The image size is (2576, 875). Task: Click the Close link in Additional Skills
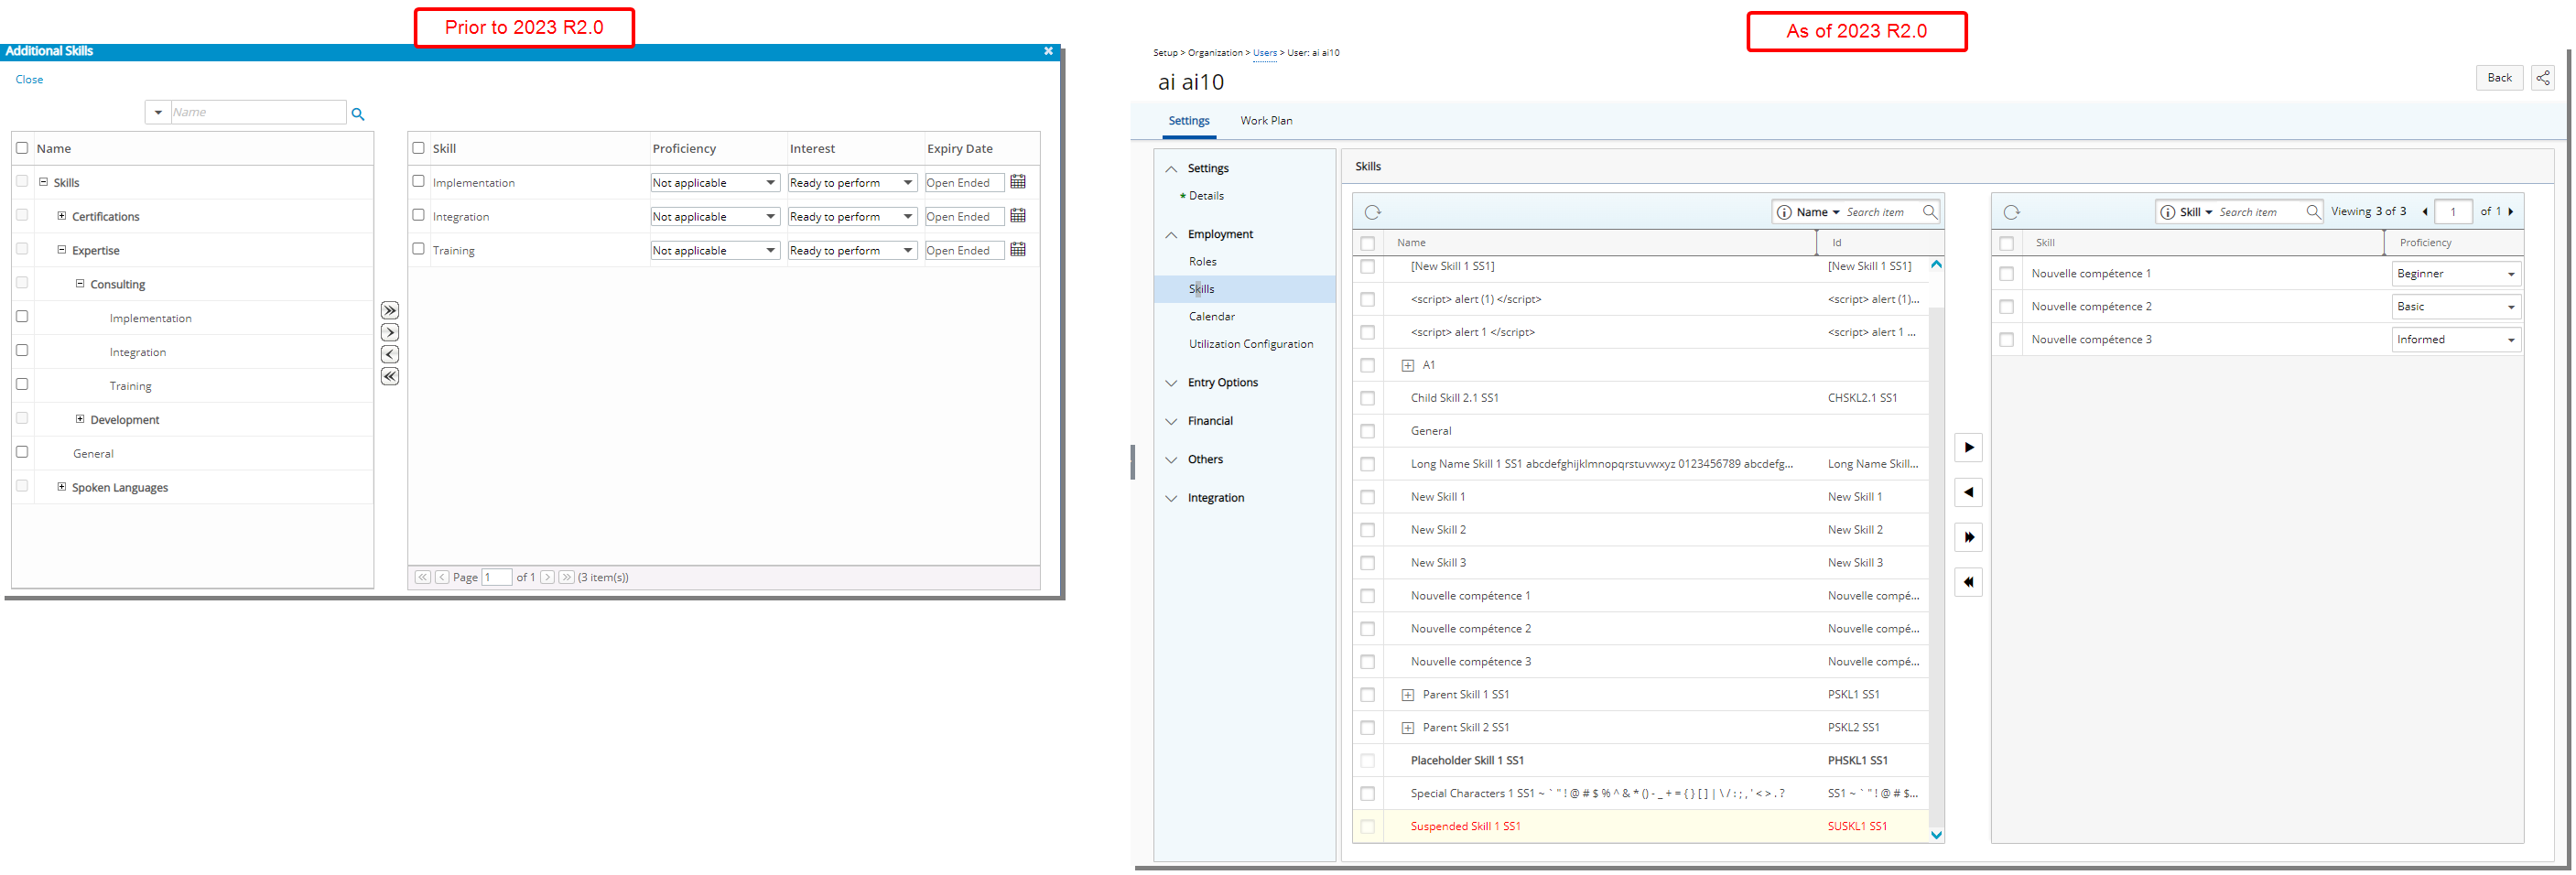point(29,80)
